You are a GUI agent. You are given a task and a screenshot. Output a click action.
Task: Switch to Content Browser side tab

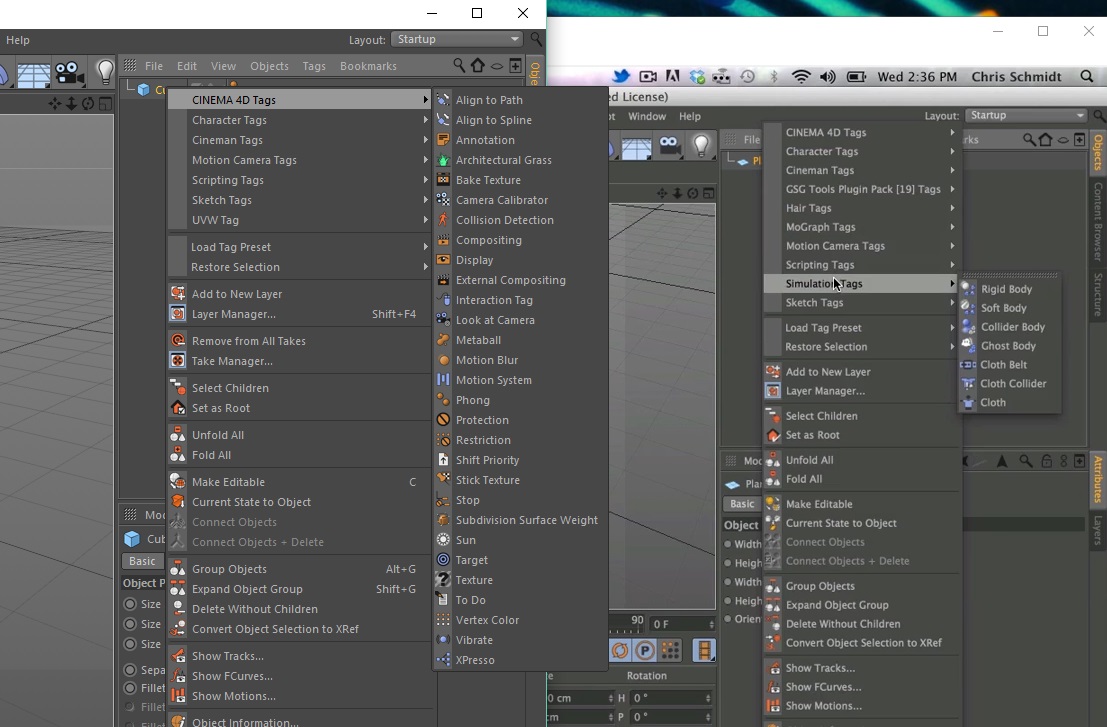coord(1098,222)
